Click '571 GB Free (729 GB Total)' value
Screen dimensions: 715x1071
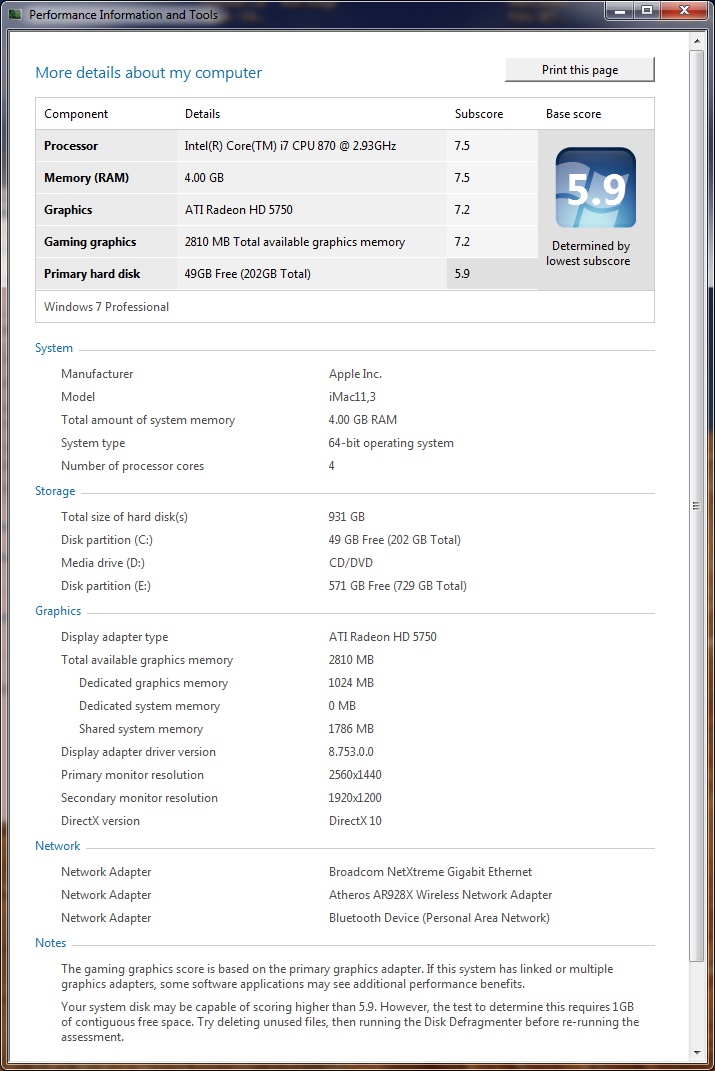(x=397, y=586)
